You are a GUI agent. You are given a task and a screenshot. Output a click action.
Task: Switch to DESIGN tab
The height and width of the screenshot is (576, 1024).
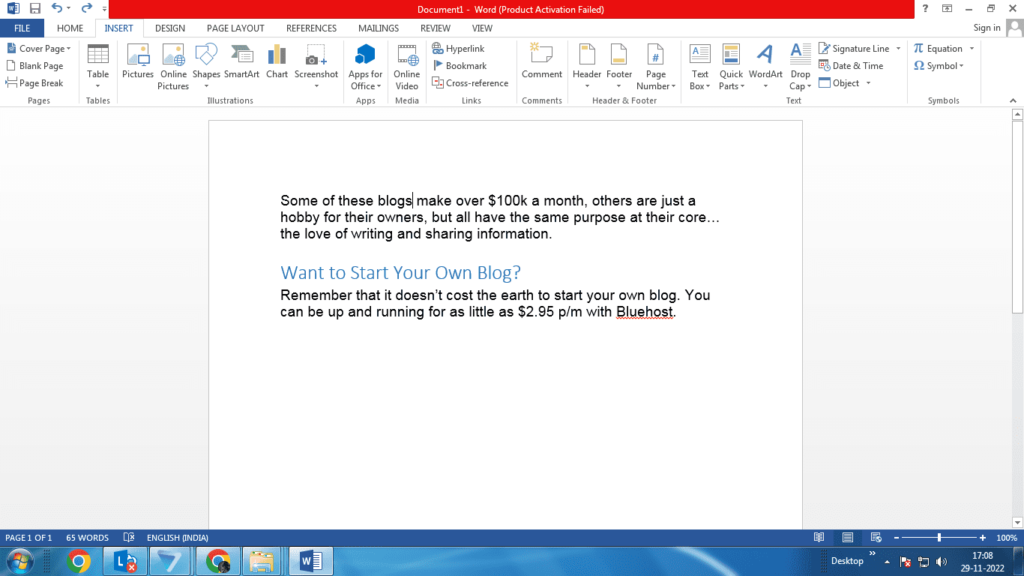pos(170,28)
